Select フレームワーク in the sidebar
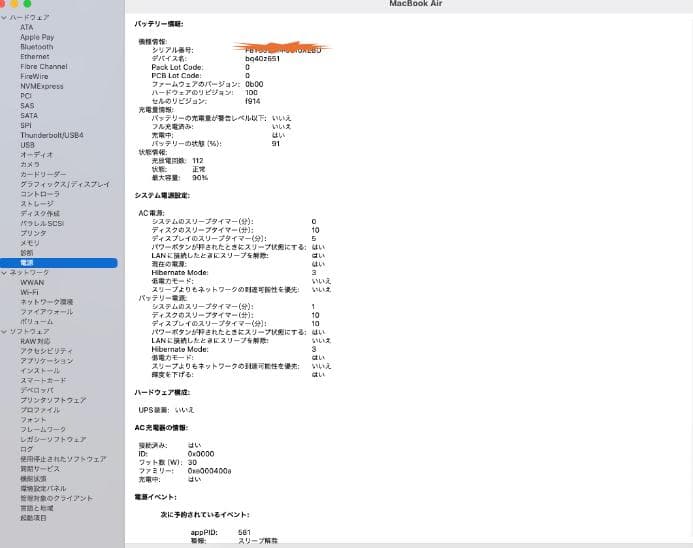This screenshot has width=693, height=548. pyautogui.click(x=43, y=429)
